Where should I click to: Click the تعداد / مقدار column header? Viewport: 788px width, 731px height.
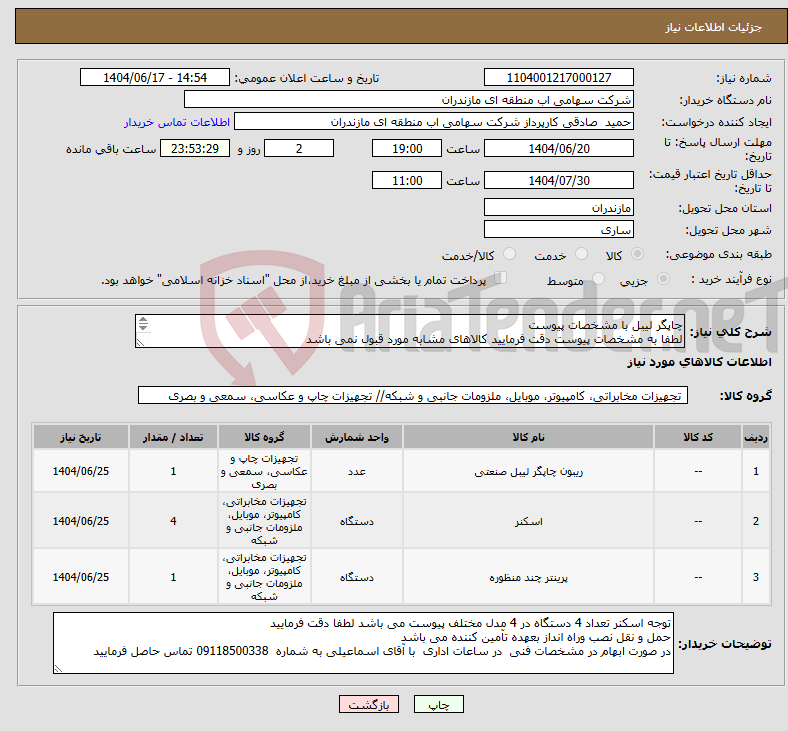pyautogui.click(x=173, y=437)
